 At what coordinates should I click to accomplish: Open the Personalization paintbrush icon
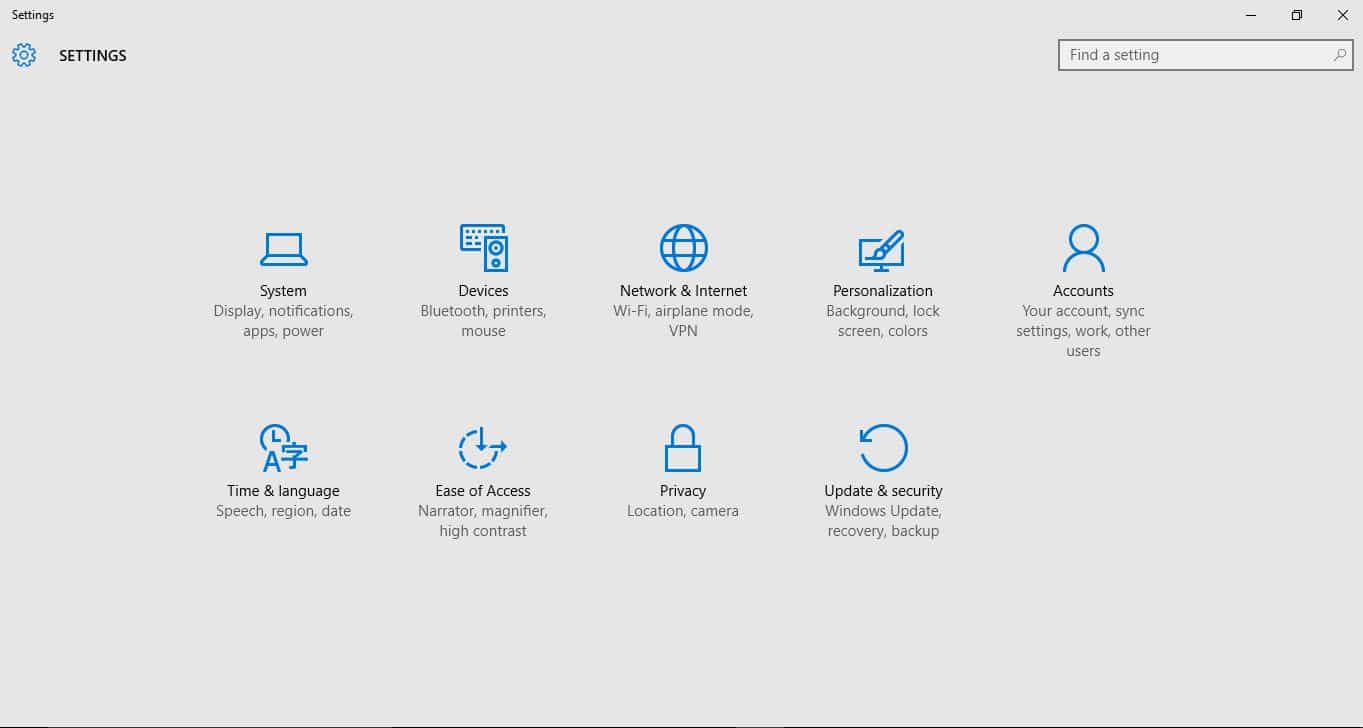[x=882, y=250]
